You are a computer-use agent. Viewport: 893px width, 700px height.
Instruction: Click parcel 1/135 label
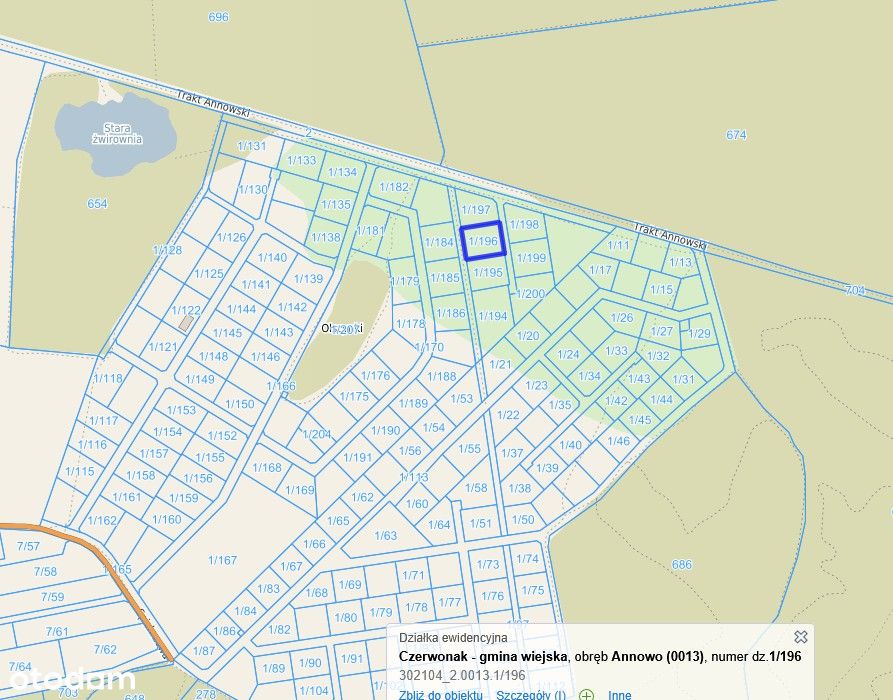pyautogui.click(x=336, y=204)
